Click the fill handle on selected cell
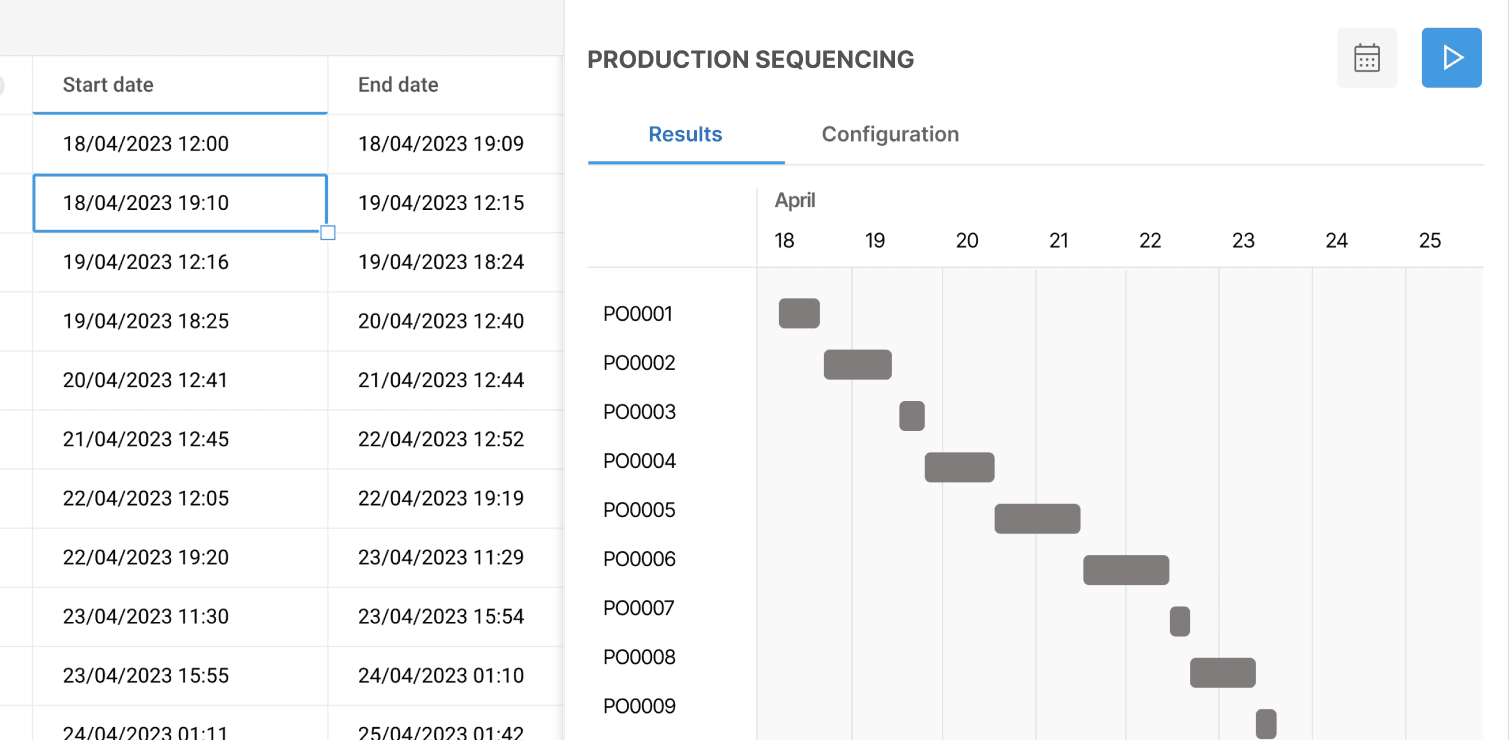Viewport: 1510px width, 740px height. (327, 233)
